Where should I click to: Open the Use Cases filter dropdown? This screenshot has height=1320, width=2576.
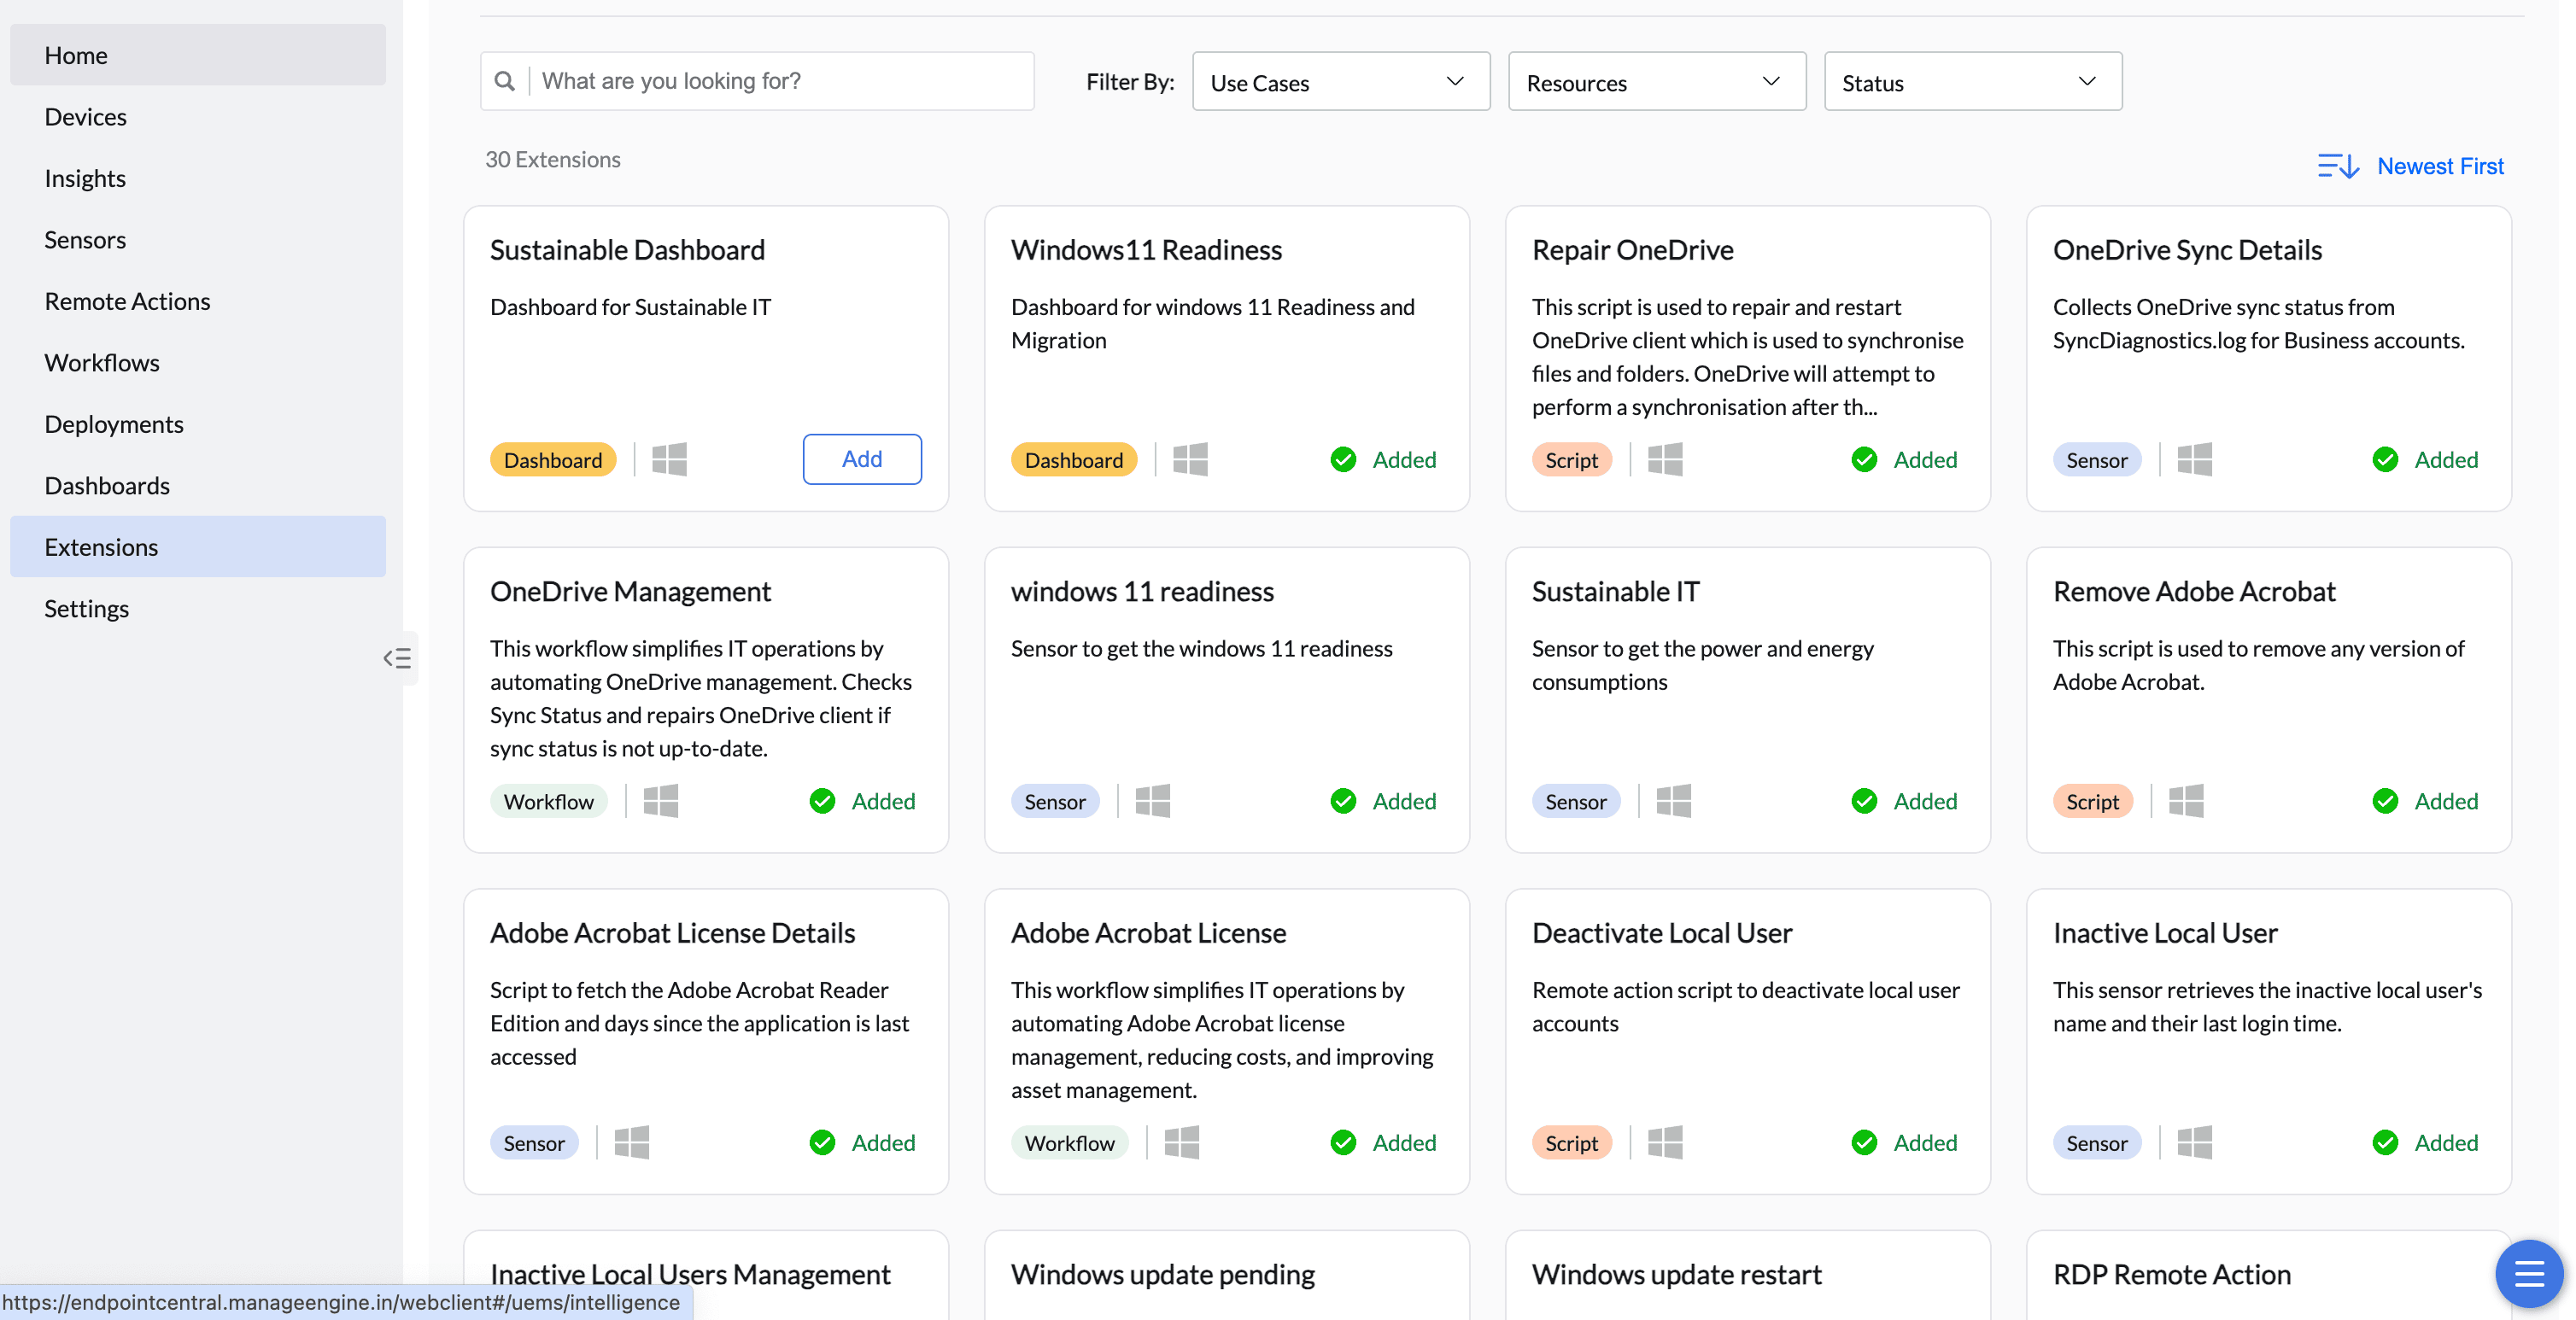pos(1340,82)
